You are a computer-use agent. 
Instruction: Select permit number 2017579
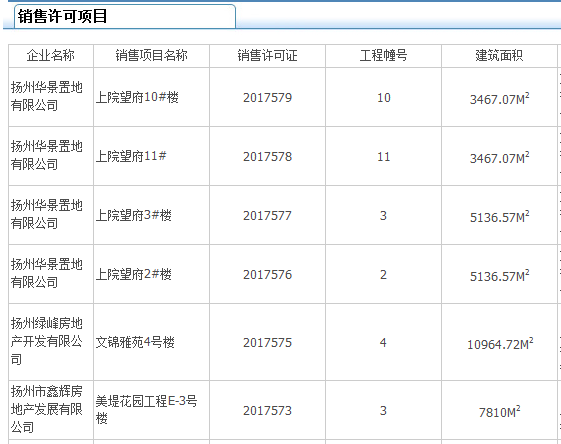coord(267,98)
